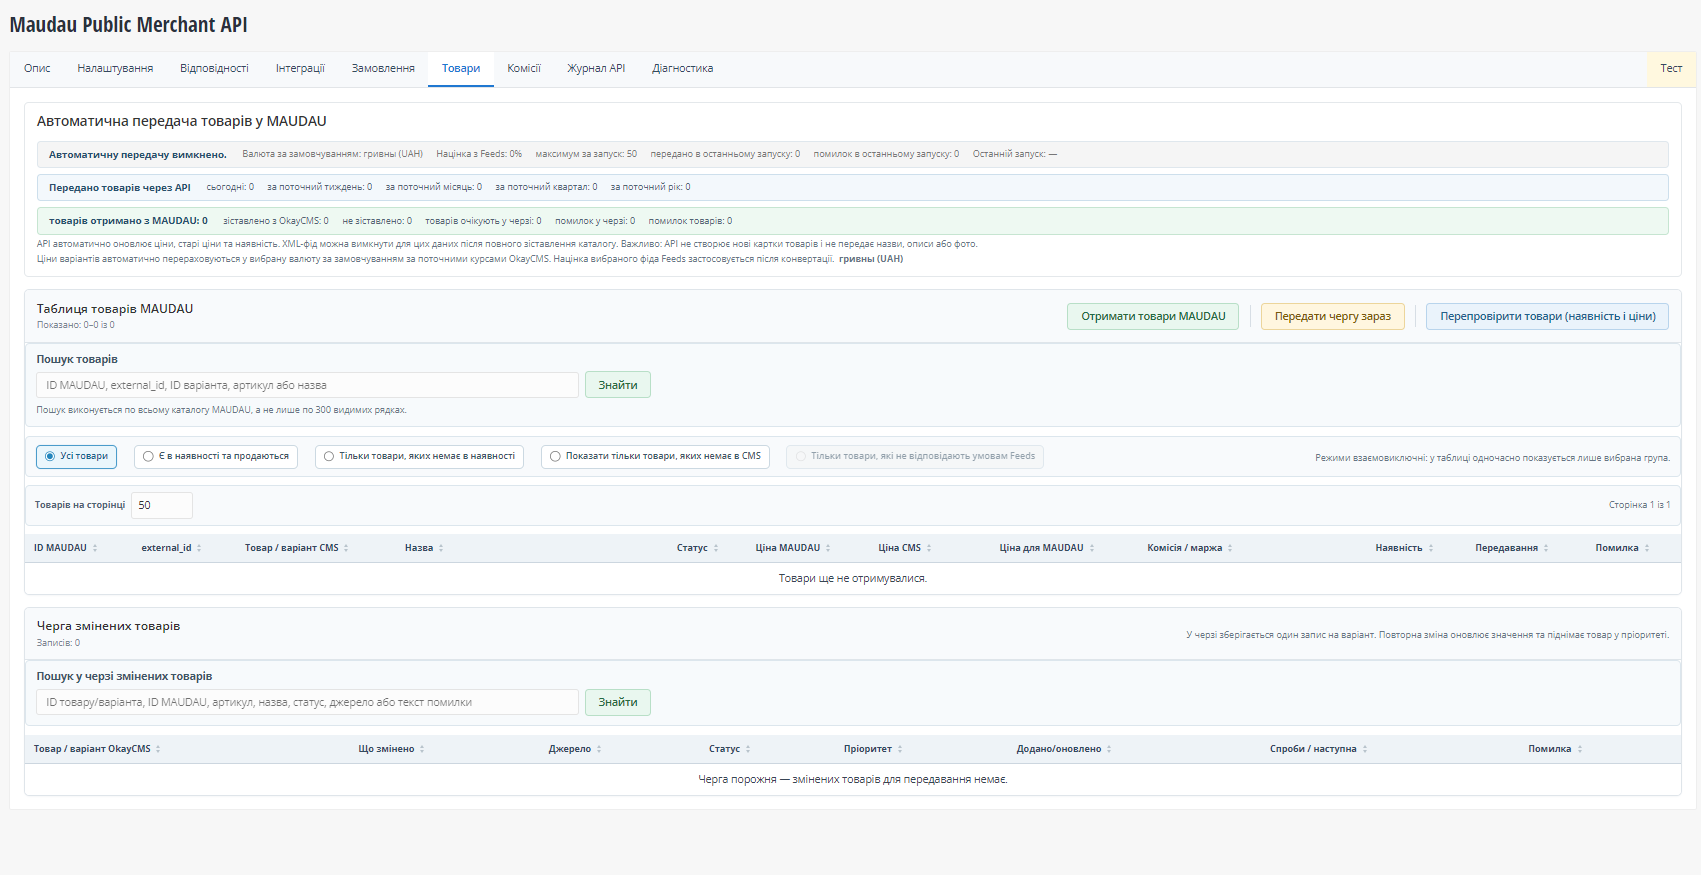The image size is (1701, 875).
Task: Sort by the Ціна CMS column arrows
Action: pos(929,548)
